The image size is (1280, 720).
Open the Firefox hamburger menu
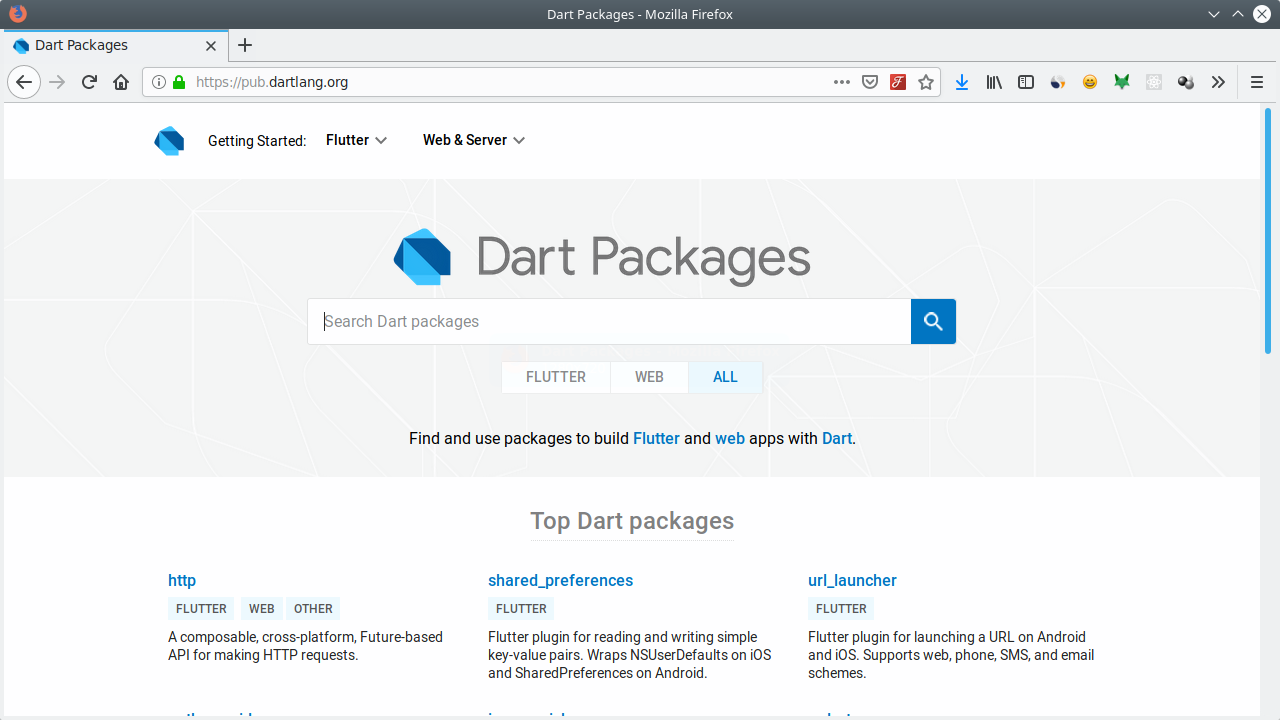tap(1257, 82)
